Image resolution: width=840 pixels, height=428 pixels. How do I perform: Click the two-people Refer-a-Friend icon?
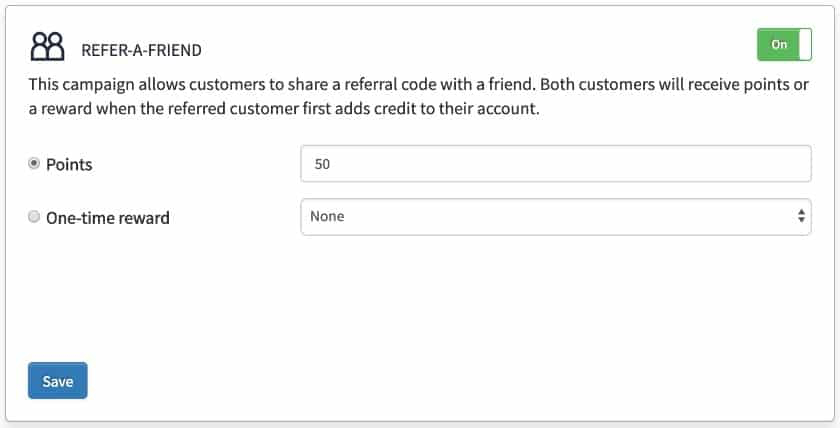pos(47,46)
